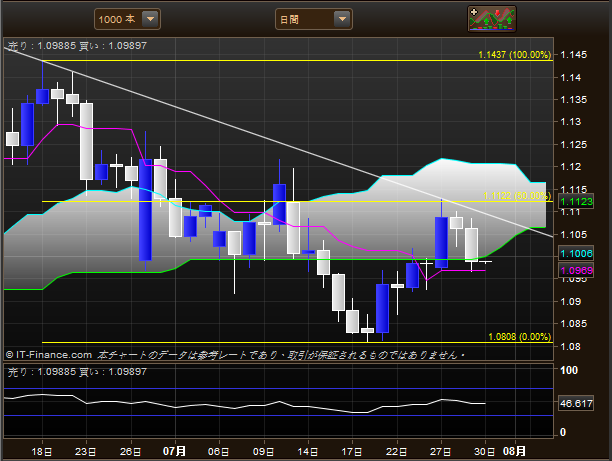Image resolution: width=612 pixels, height=461 pixels.
Task: Select the green 1.1123 price tag
Action: (576, 201)
